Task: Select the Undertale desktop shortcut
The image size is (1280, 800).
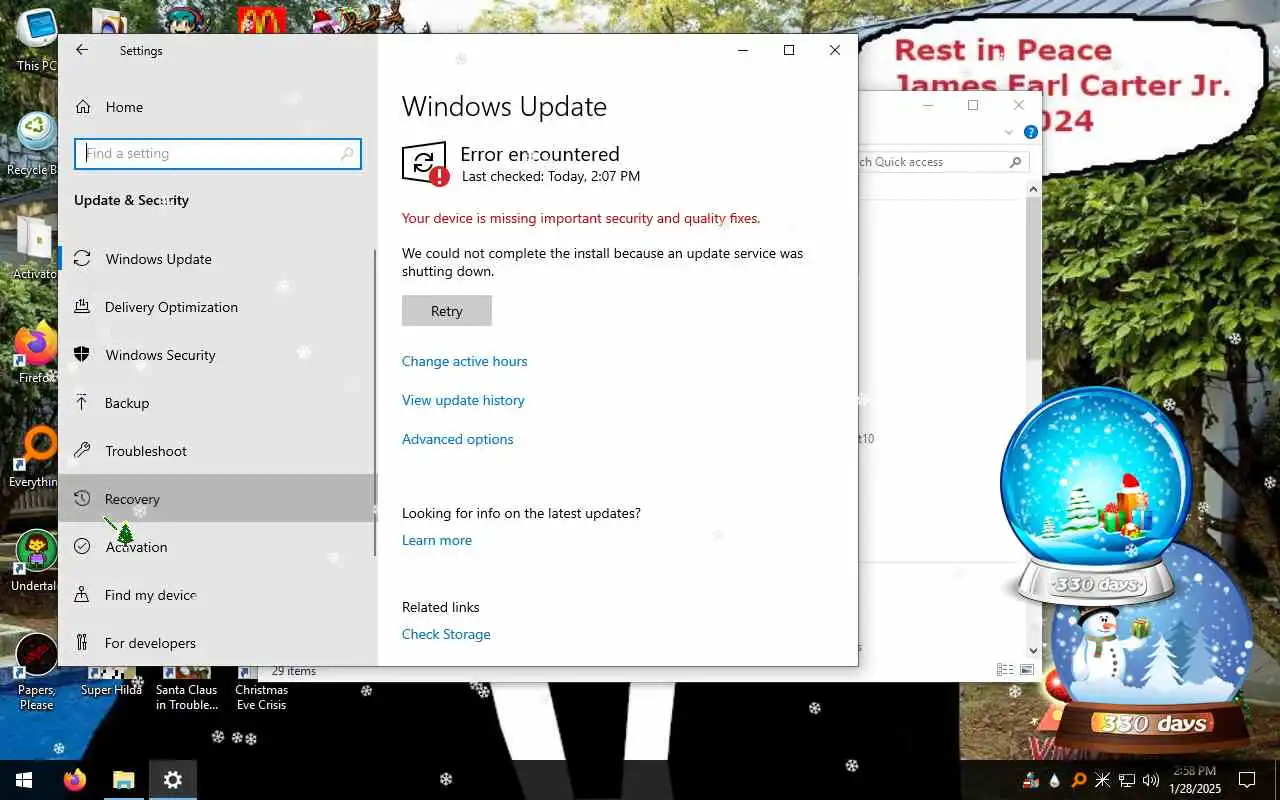Action: tap(36, 561)
